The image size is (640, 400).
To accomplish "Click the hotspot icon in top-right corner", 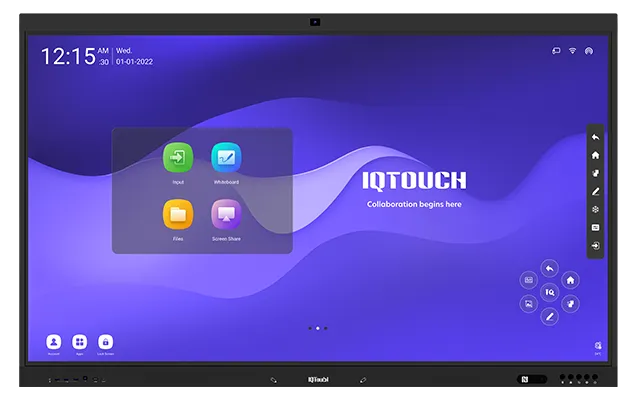I will pos(589,51).
